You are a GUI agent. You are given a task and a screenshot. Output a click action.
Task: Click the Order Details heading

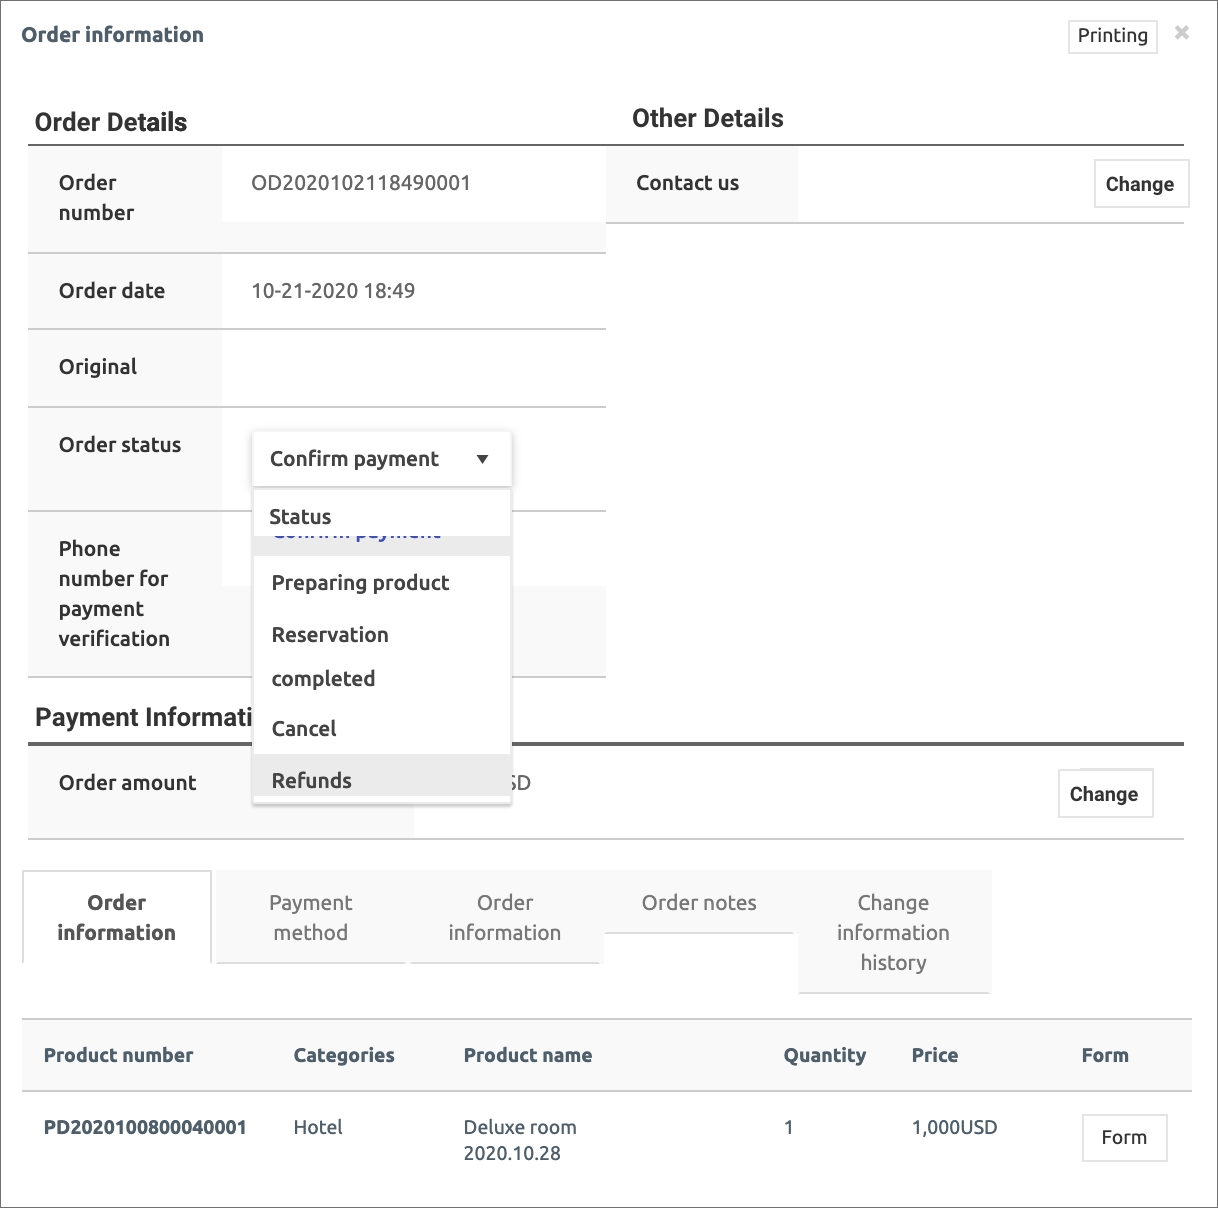(x=111, y=122)
